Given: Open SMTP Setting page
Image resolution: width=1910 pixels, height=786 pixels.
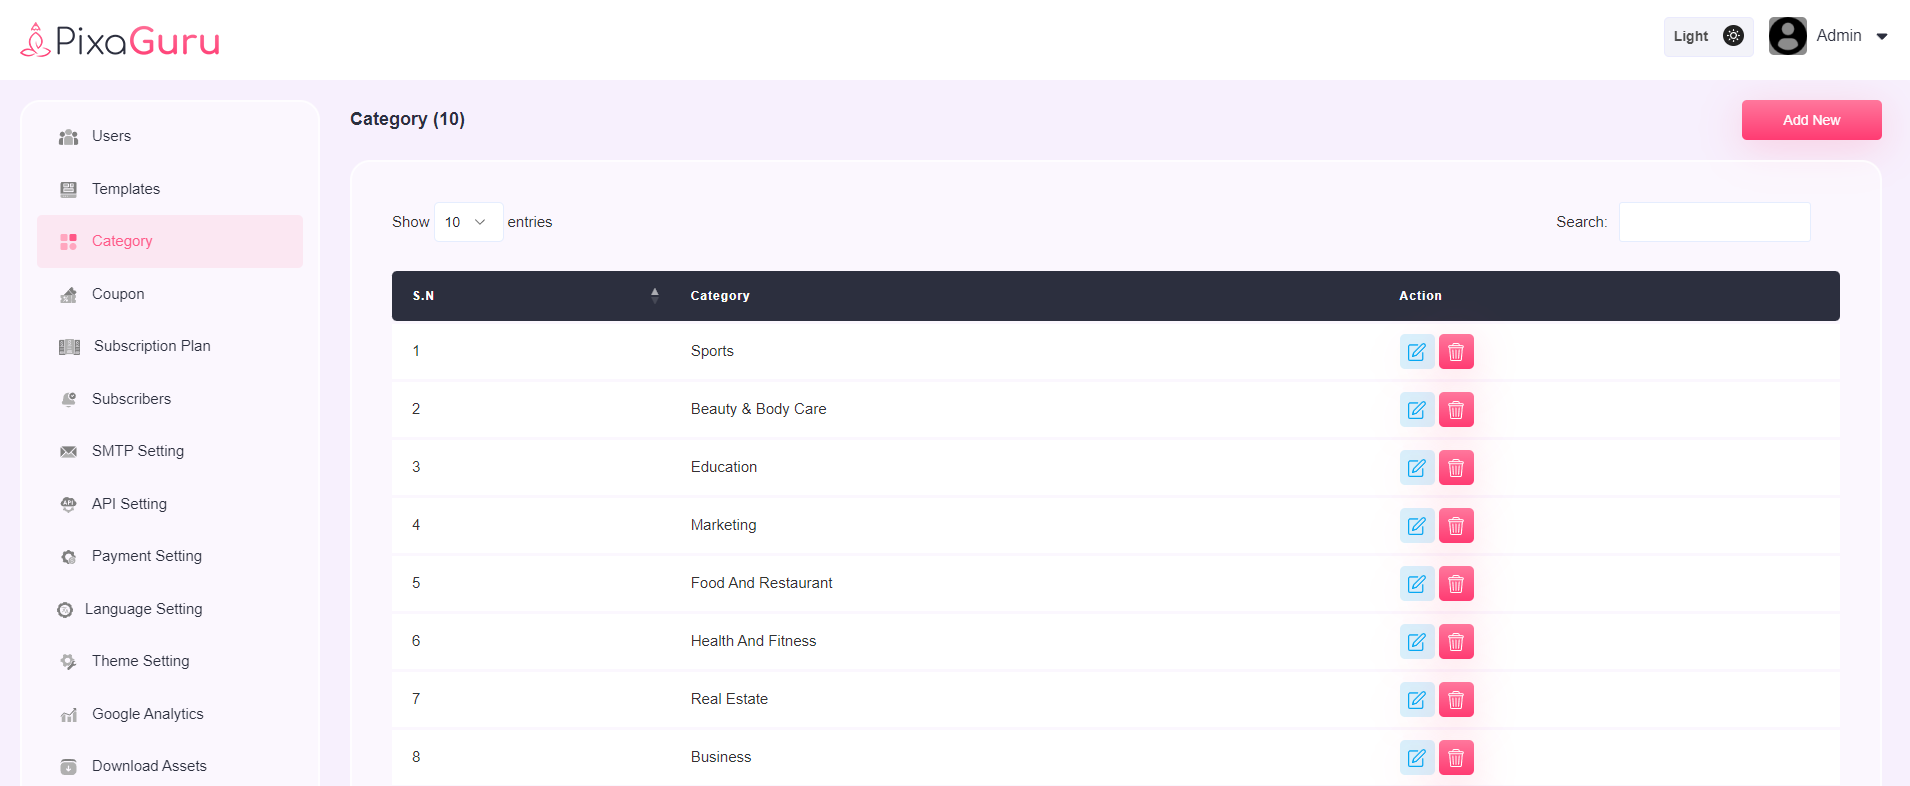Looking at the screenshot, I should [x=170, y=451].
